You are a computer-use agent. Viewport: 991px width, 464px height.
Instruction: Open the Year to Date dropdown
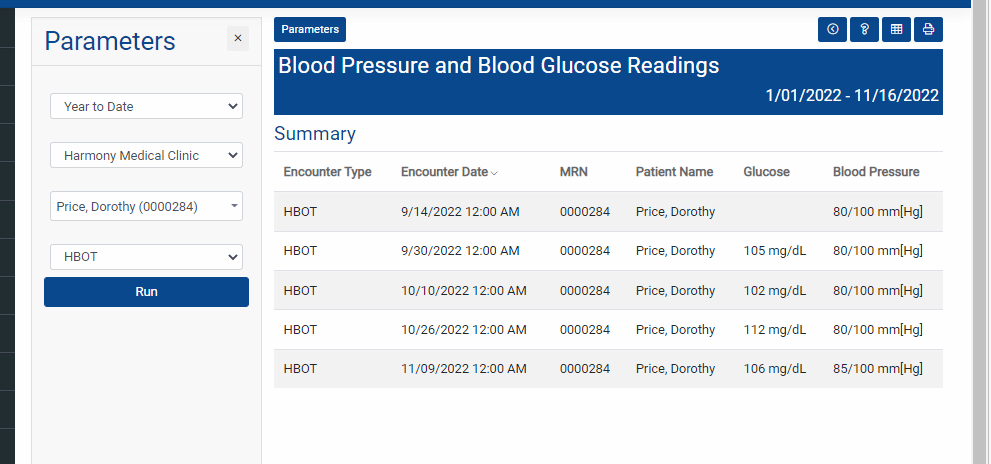pyautogui.click(x=146, y=106)
